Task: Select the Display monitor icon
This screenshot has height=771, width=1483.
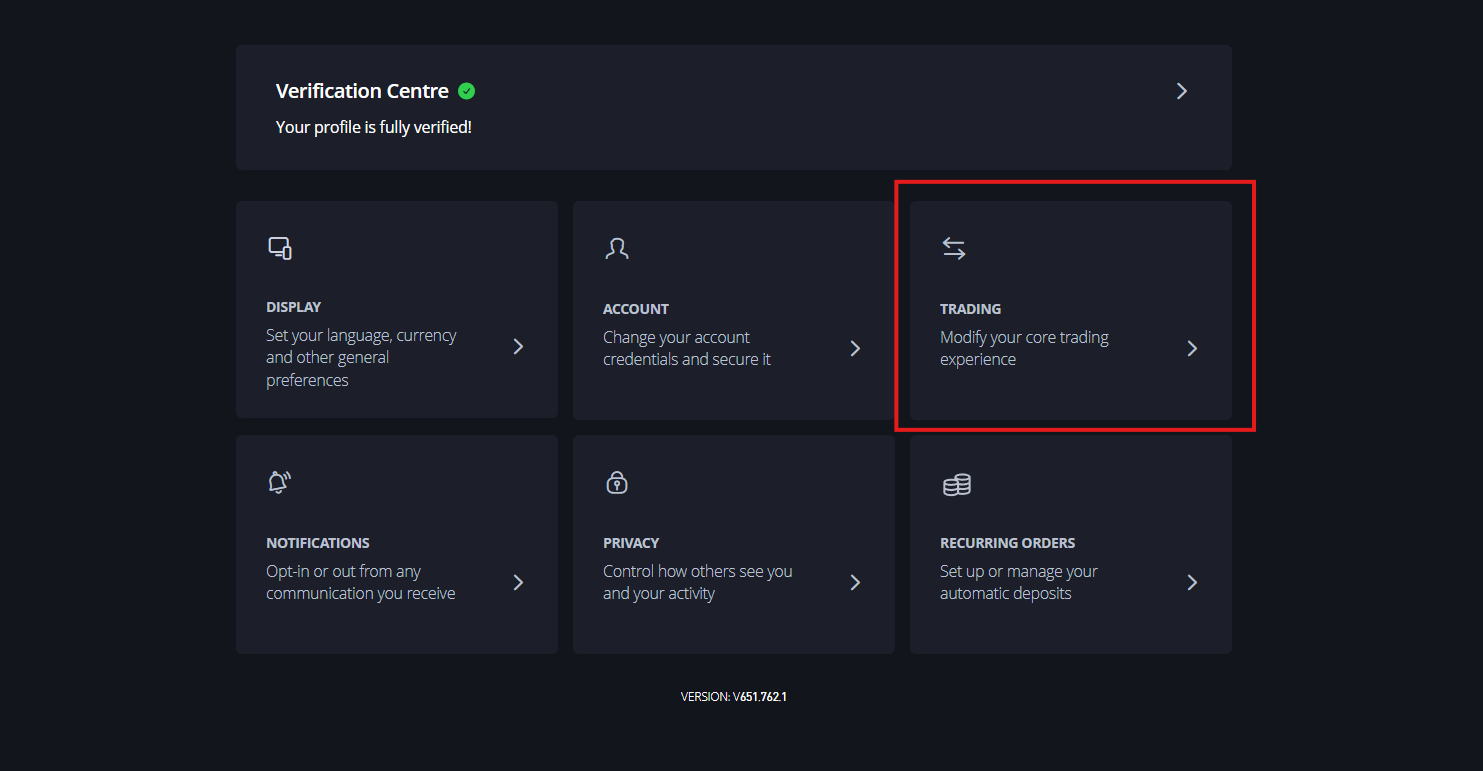Action: [x=279, y=247]
